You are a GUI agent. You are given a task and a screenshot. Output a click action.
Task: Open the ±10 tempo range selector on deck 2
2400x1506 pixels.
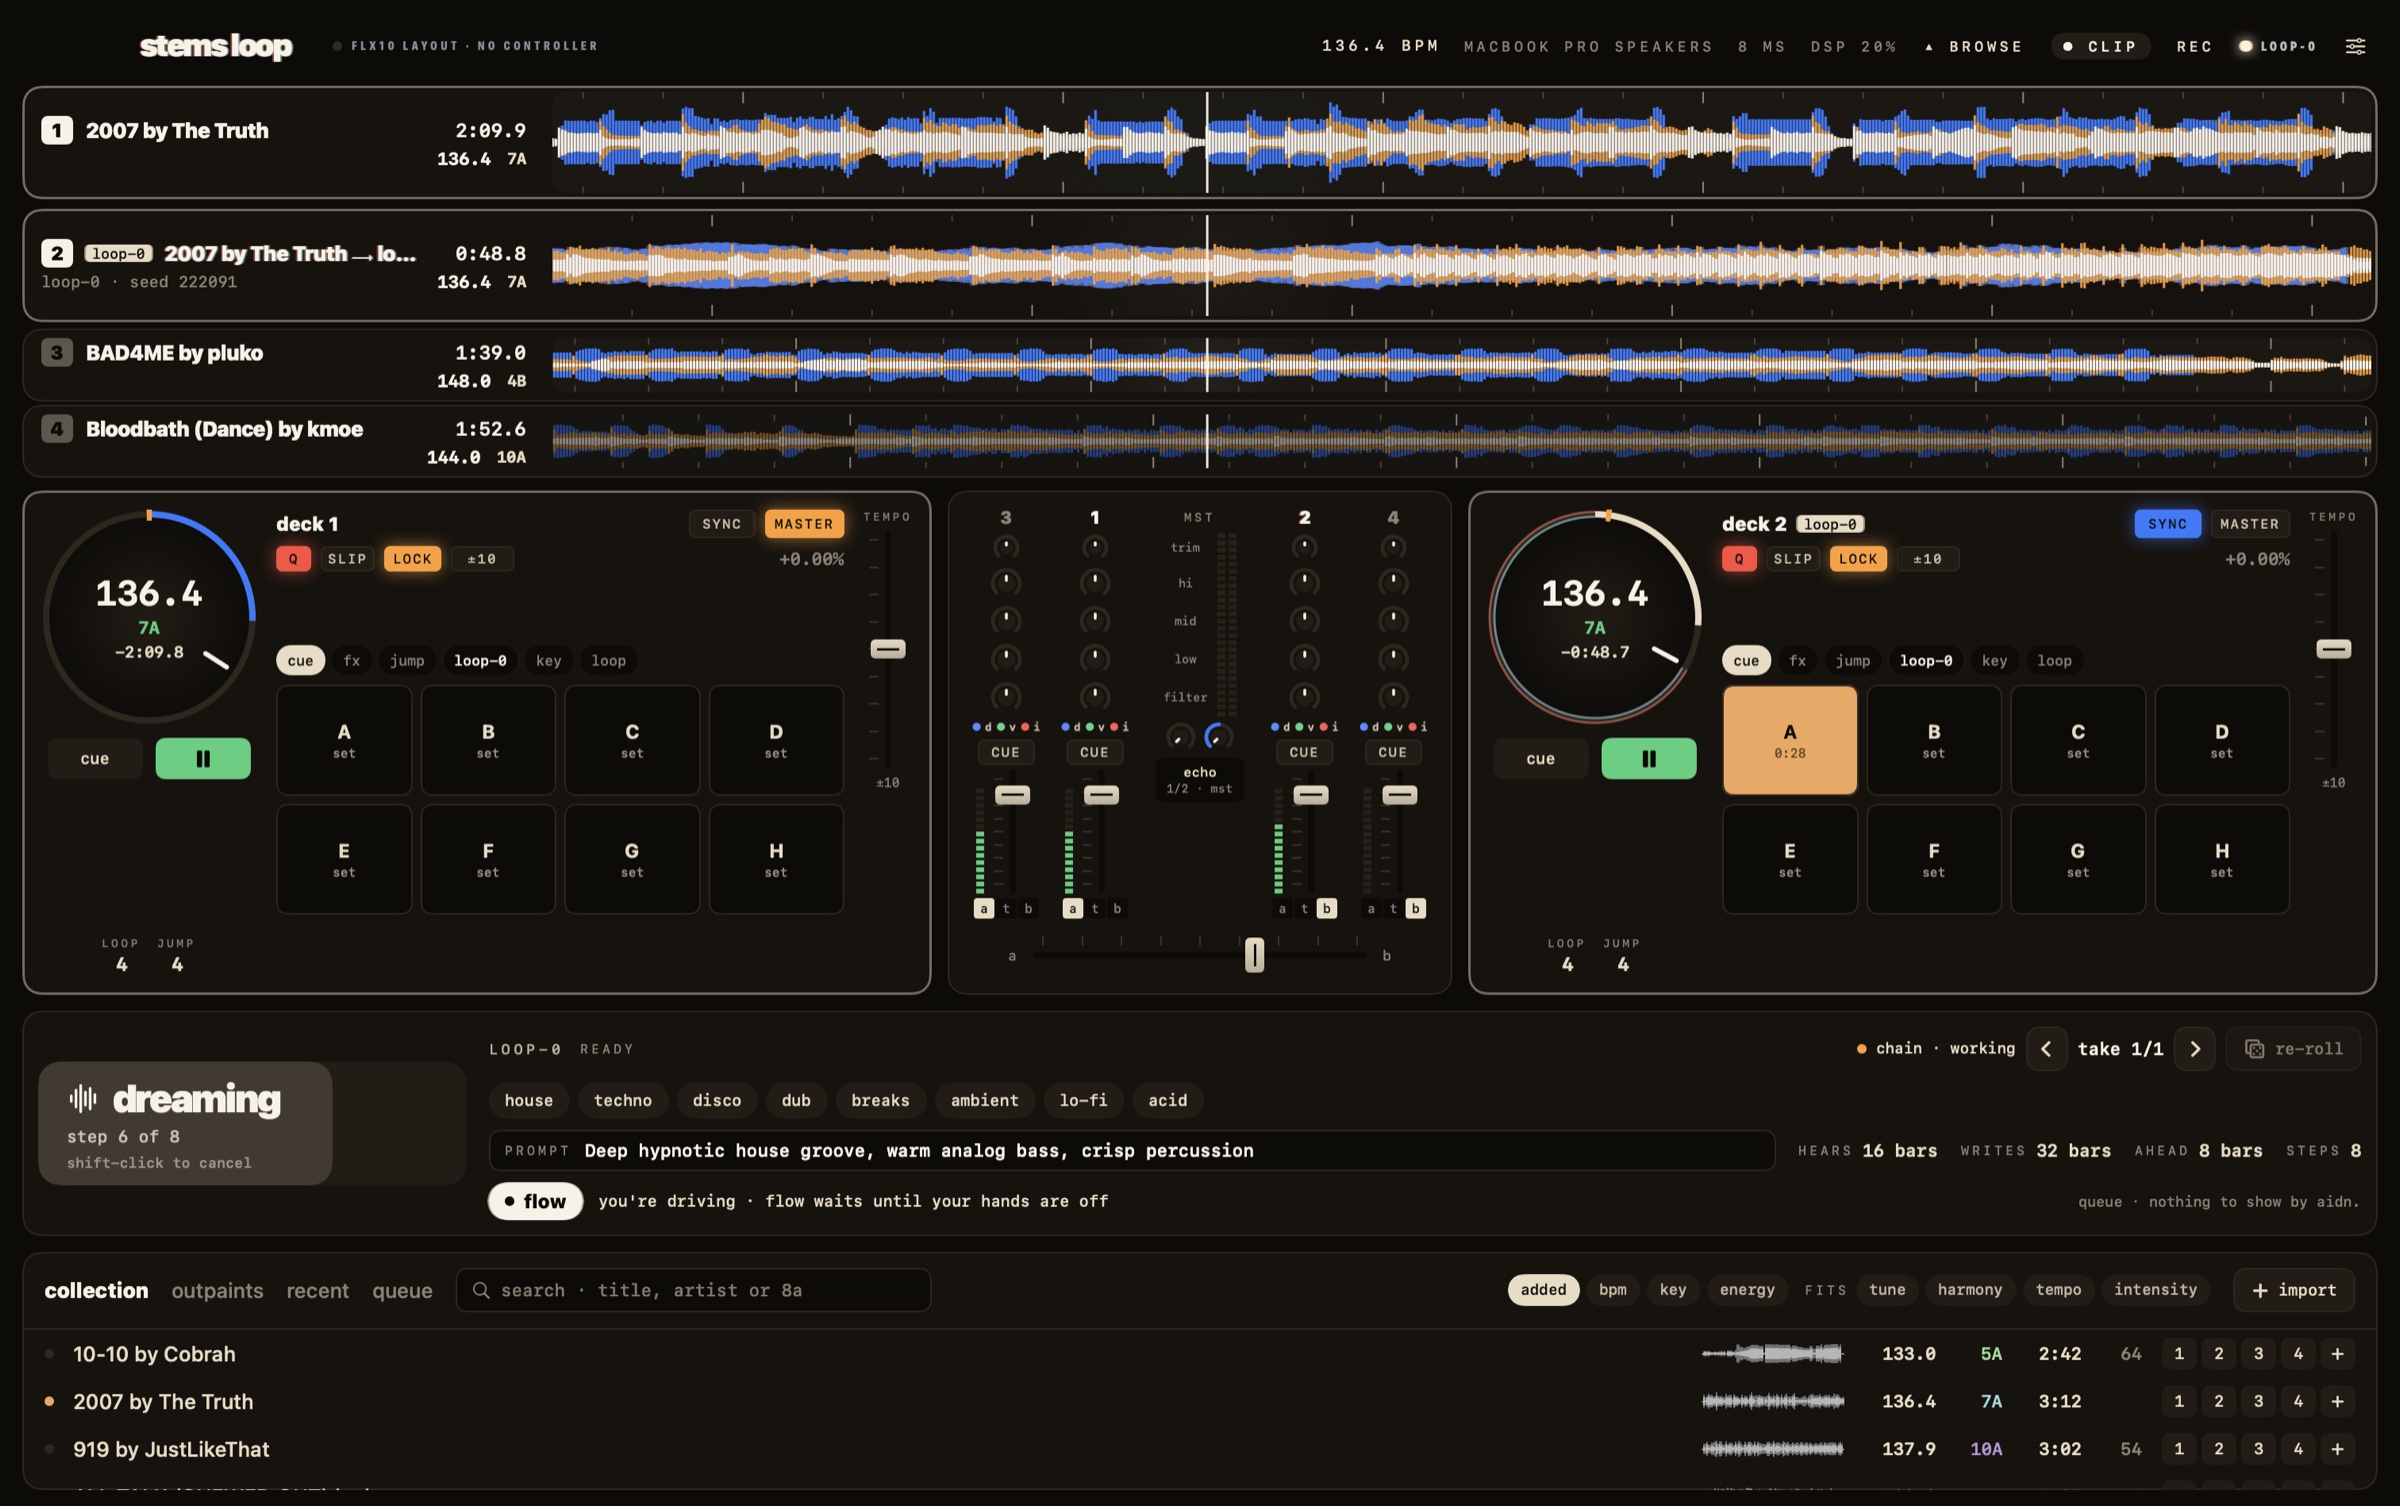tap(1927, 558)
